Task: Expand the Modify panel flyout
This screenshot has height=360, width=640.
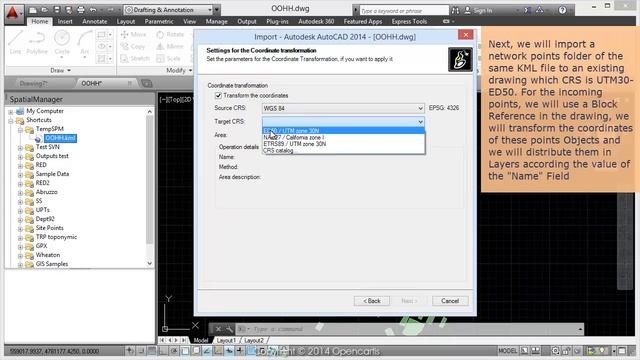Action: click(179, 71)
